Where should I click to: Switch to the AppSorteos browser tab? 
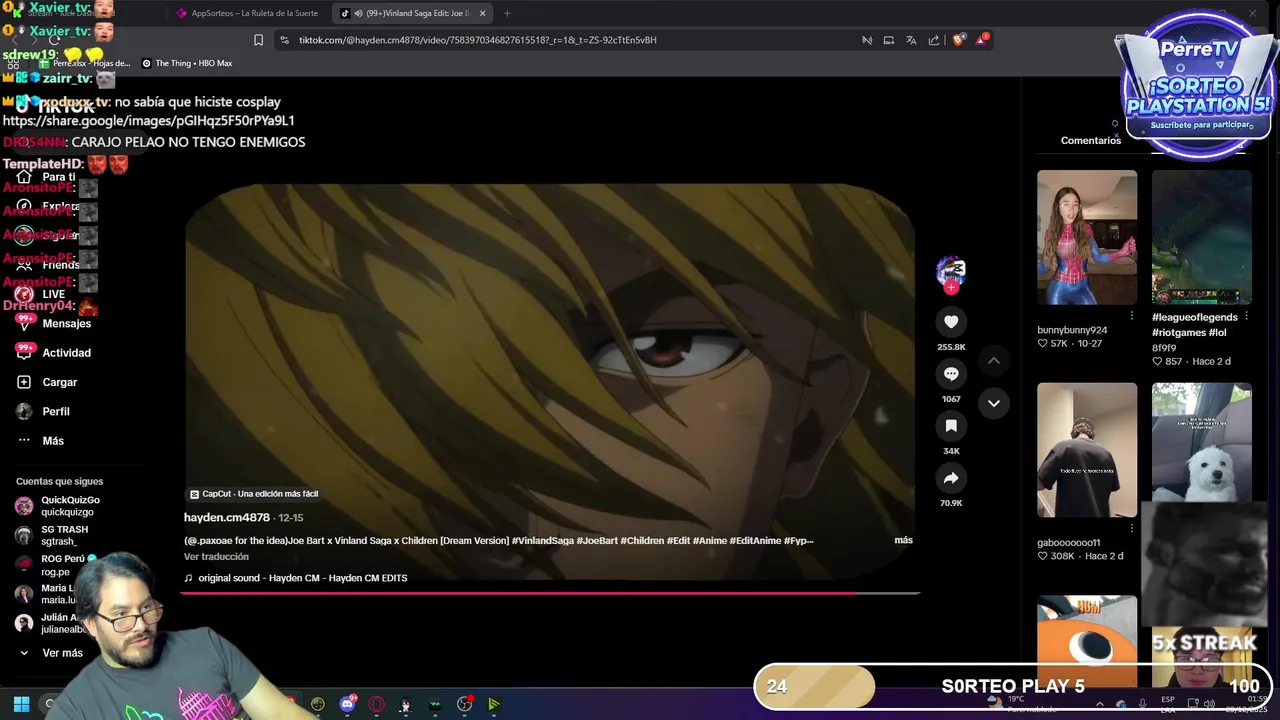click(x=247, y=13)
